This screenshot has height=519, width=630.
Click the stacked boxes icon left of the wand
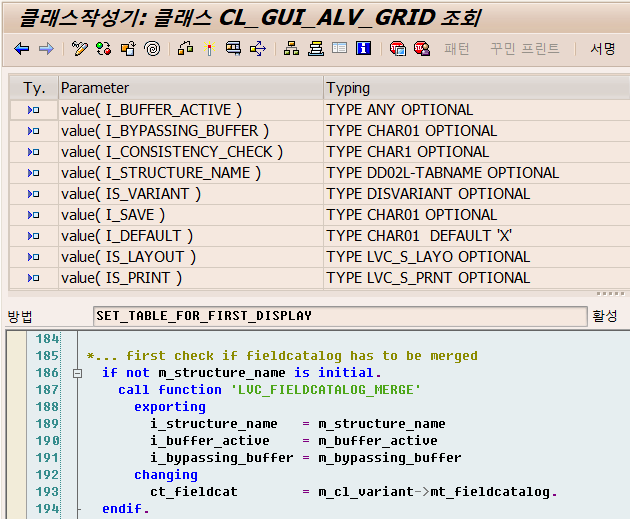pos(186,49)
